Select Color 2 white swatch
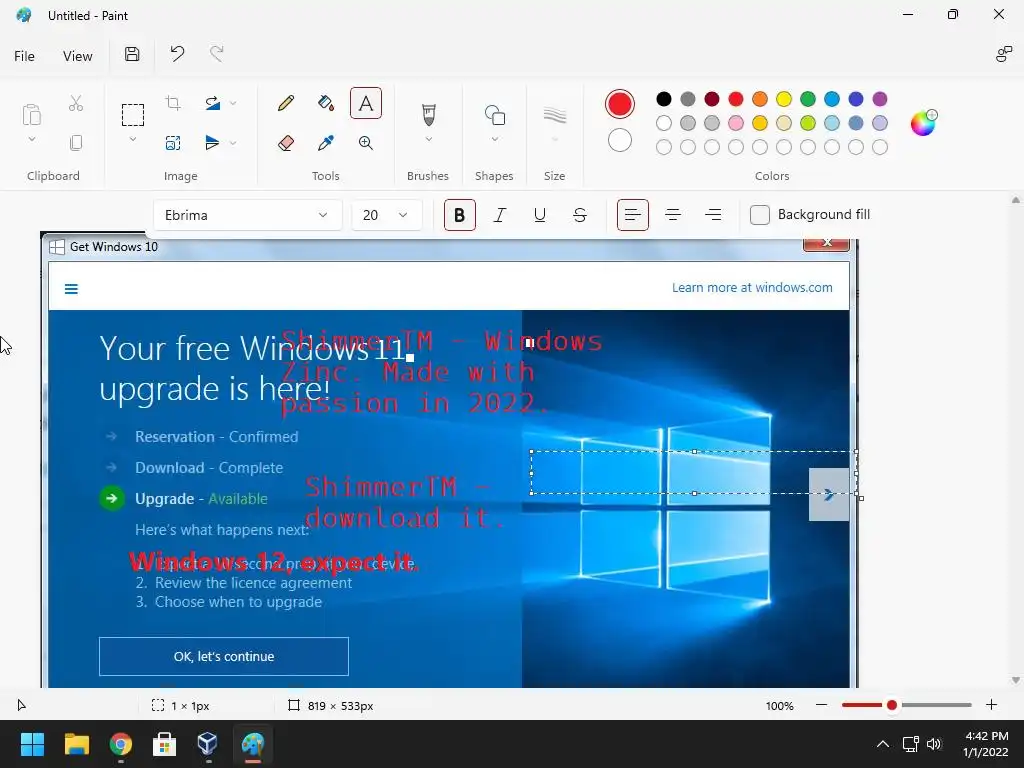1024x768 pixels. (620, 140)
